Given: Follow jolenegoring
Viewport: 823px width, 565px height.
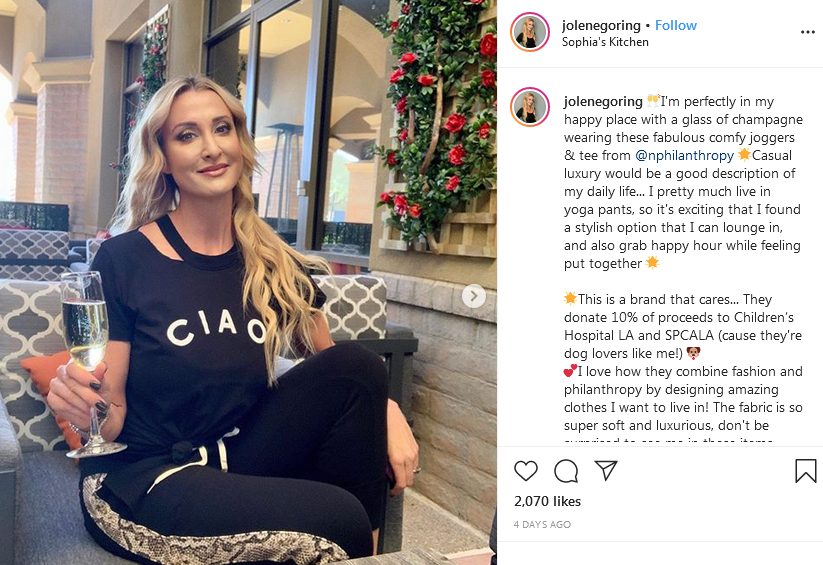Looking at the screenshot, I should 676,25.
